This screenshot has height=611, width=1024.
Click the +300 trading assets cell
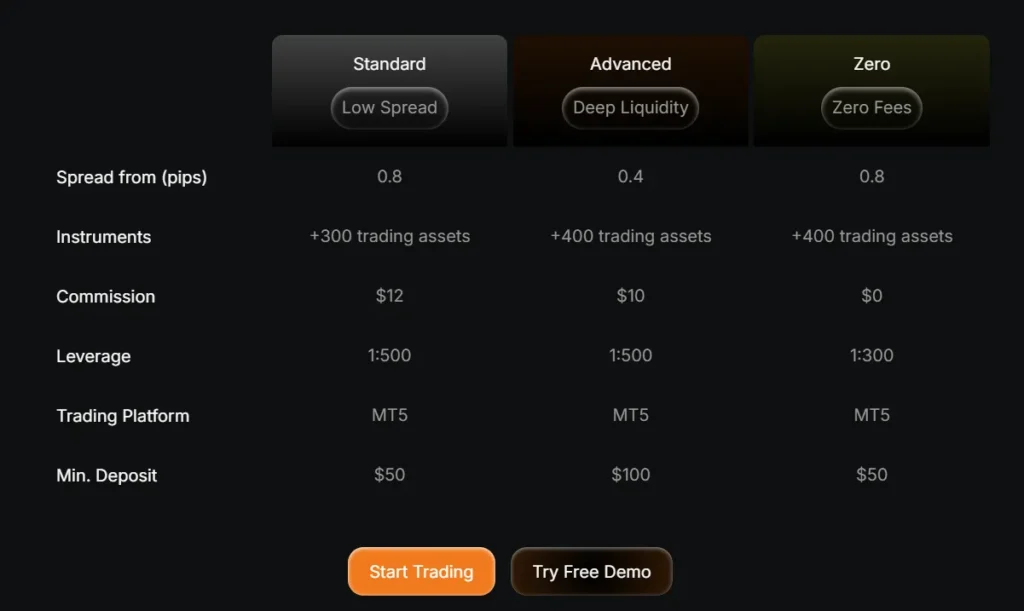coord(389,237)
